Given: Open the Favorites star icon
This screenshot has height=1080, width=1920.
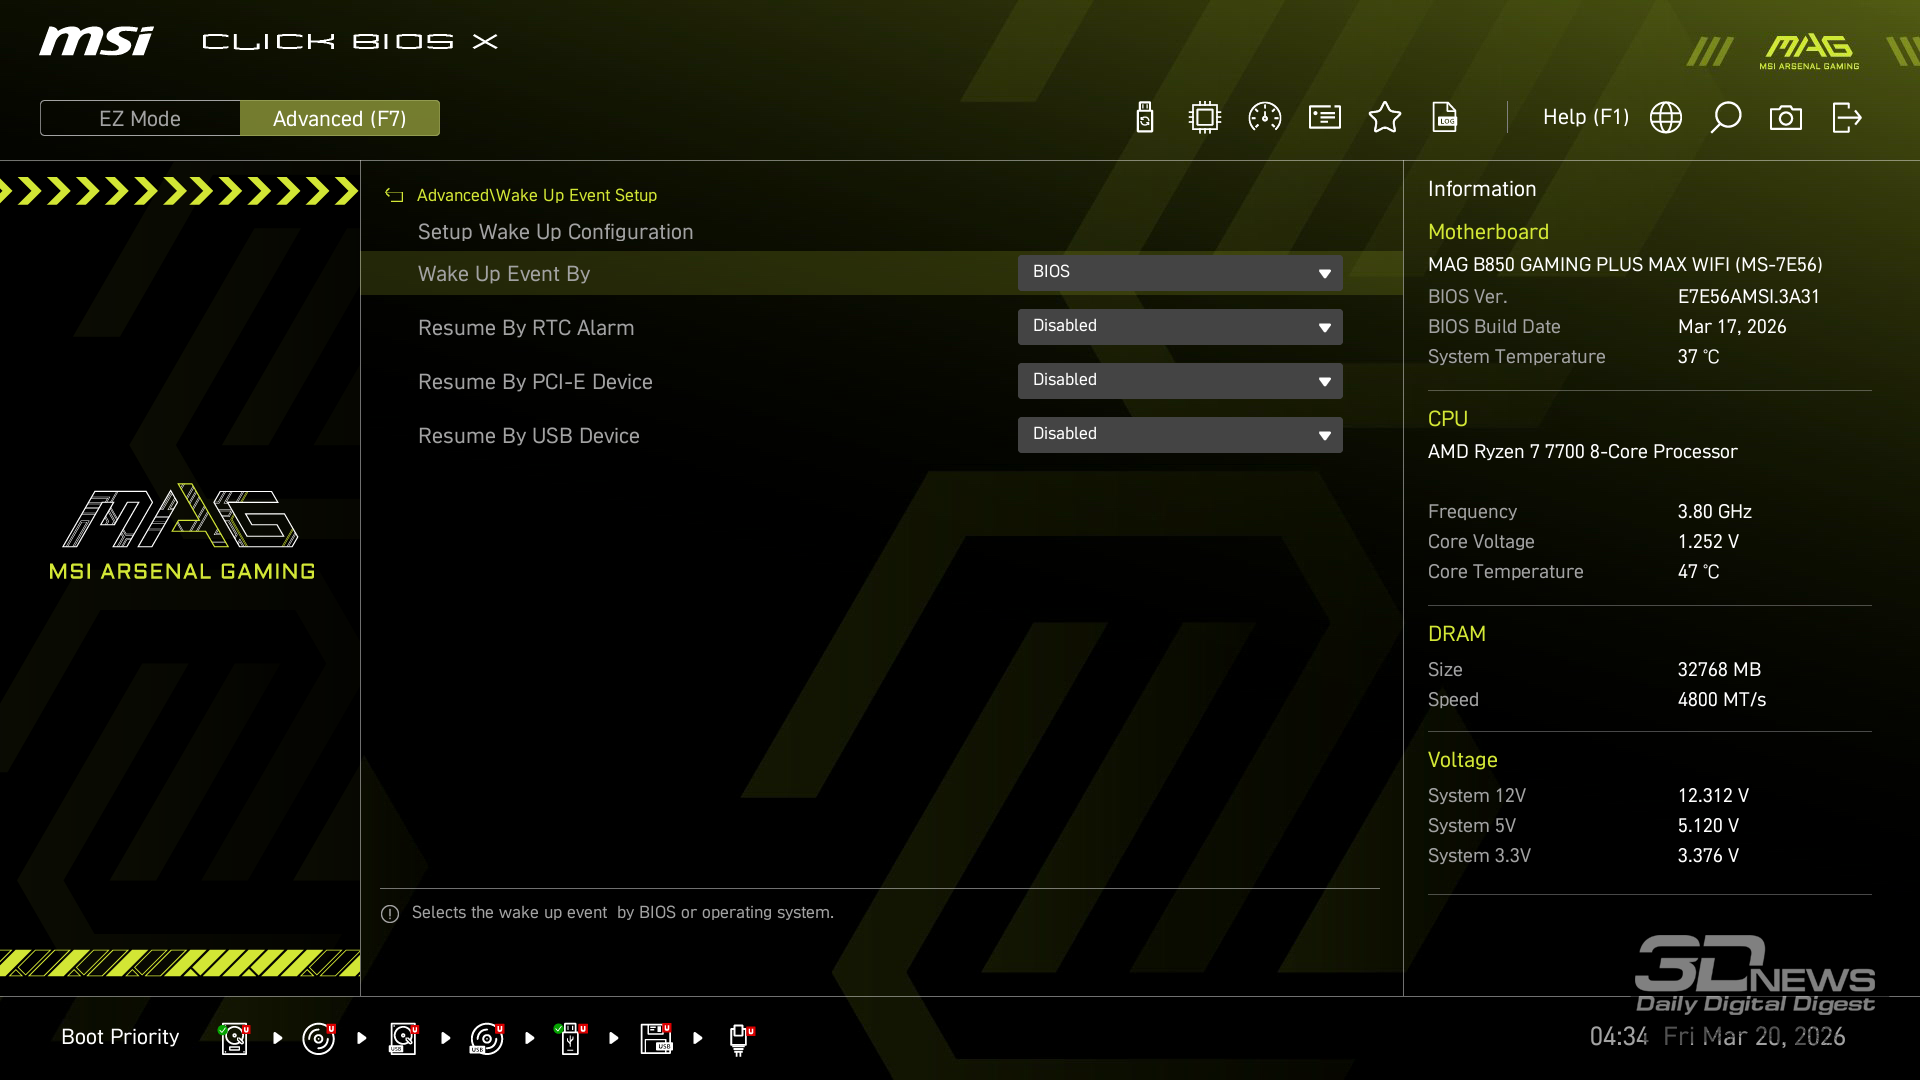Looking at the screenshot, I should [x=1385, y=118].
